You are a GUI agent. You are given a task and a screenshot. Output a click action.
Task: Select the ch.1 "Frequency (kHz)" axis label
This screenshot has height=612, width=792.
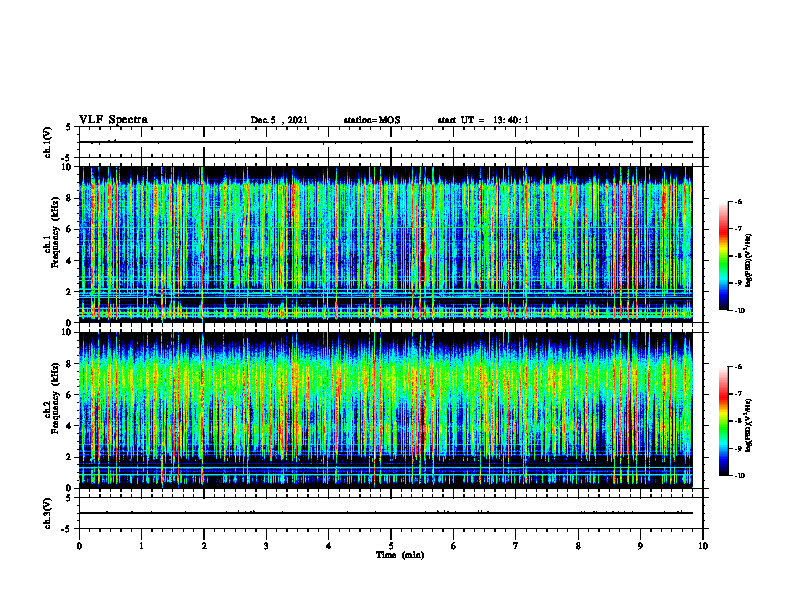point(55,232)
